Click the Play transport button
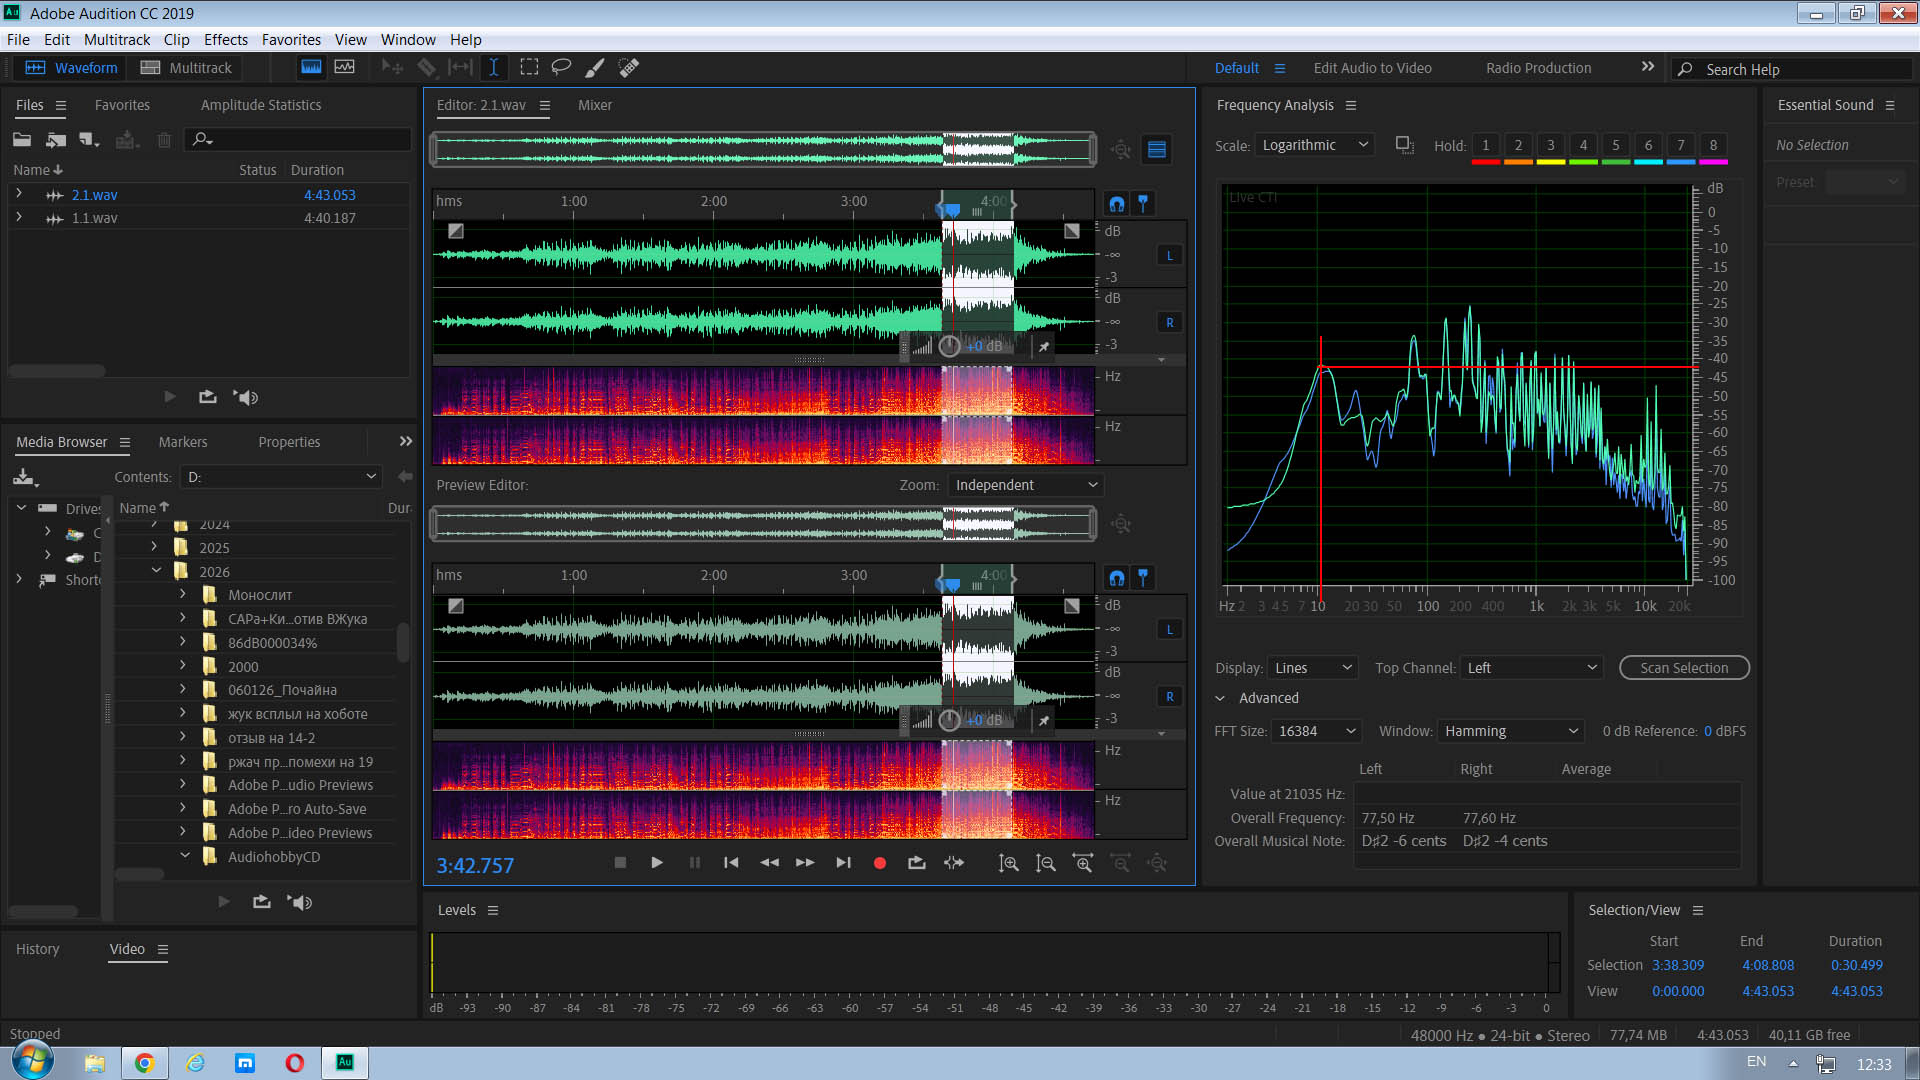The width and height of the screenshot is (1920, 1080). 657,862
